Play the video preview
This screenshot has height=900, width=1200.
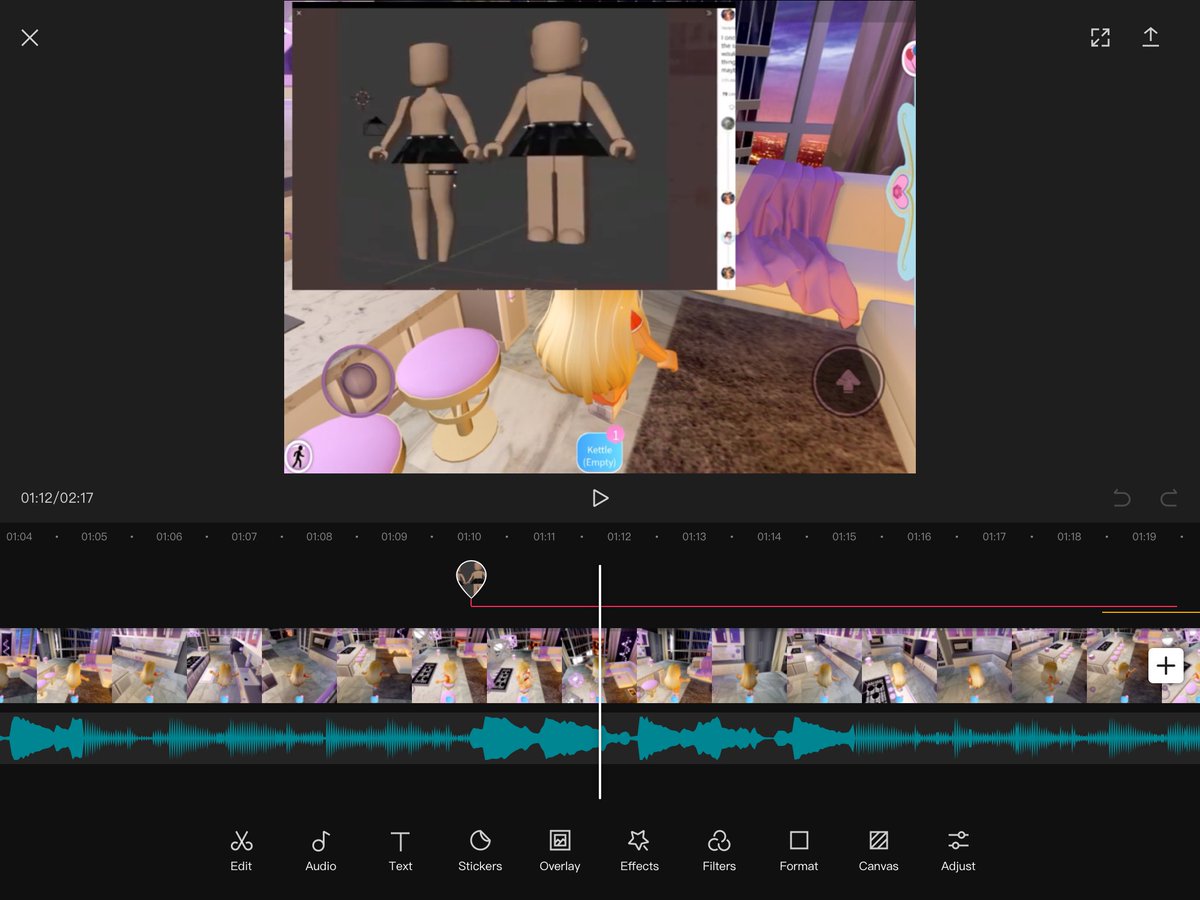[x=600, y=498]
